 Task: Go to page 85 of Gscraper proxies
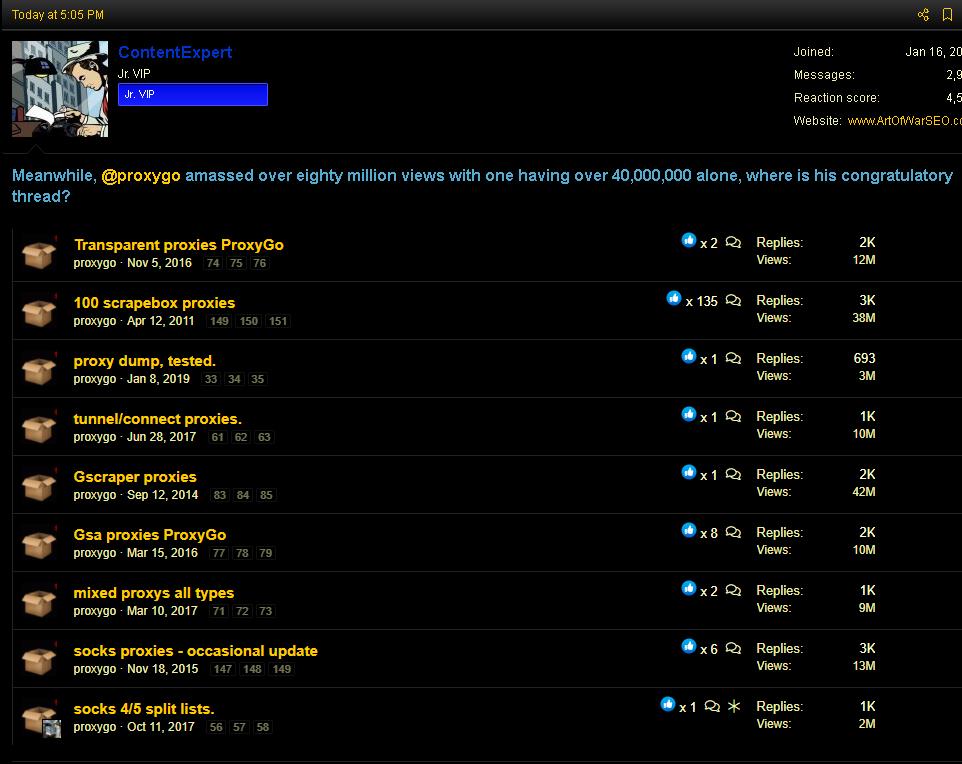pyautogui.click(x=266, y=495)
